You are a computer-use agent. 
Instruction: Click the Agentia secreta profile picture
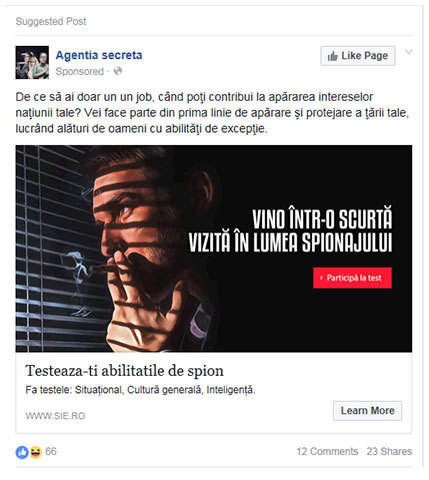coord(32,62)
